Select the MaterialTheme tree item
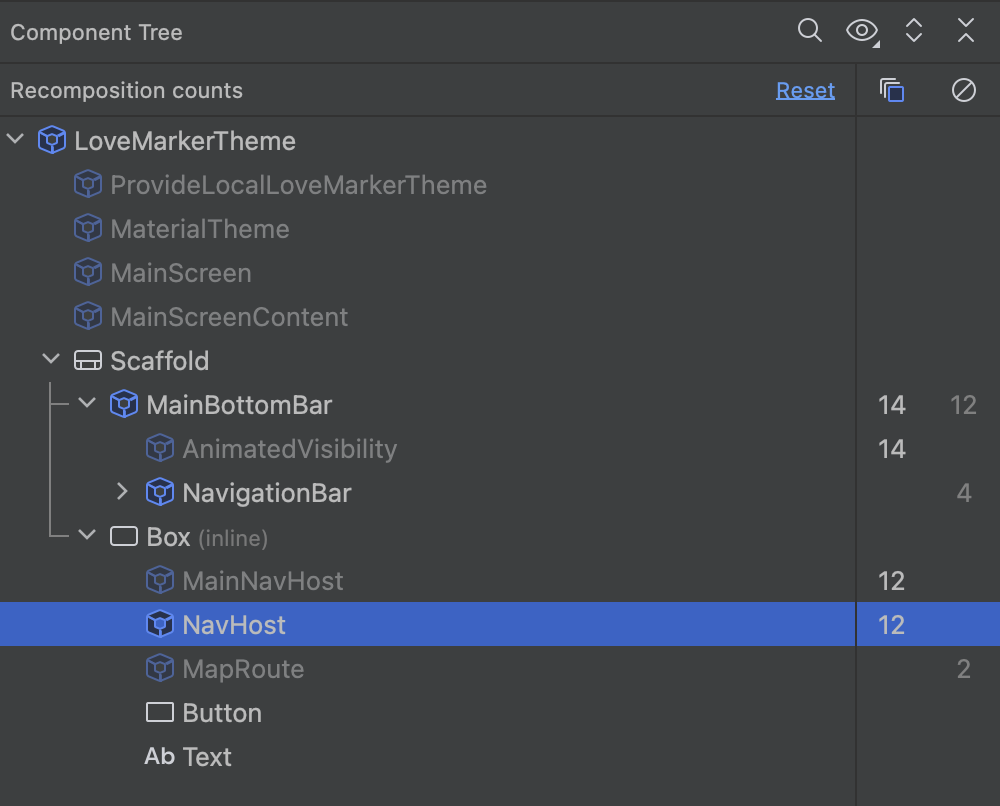This screenshot has width=1000, height=806. tap(200, 229)
